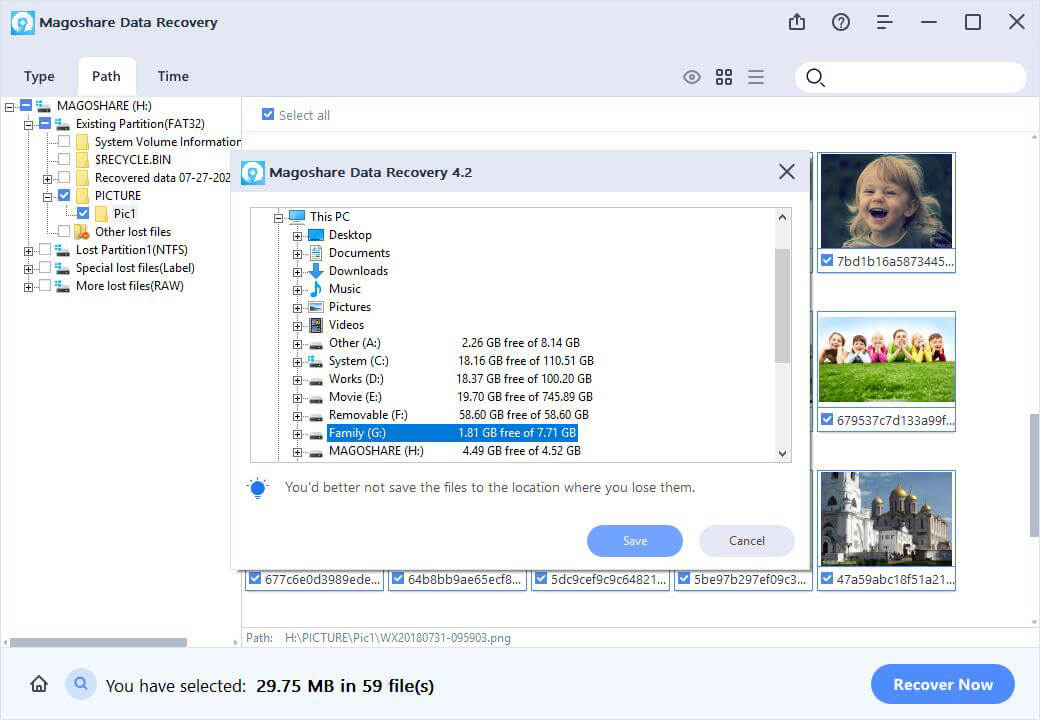Open the laughing child photo thumbnail
The height and width of the screenshot is (720, 1040).
886,201
